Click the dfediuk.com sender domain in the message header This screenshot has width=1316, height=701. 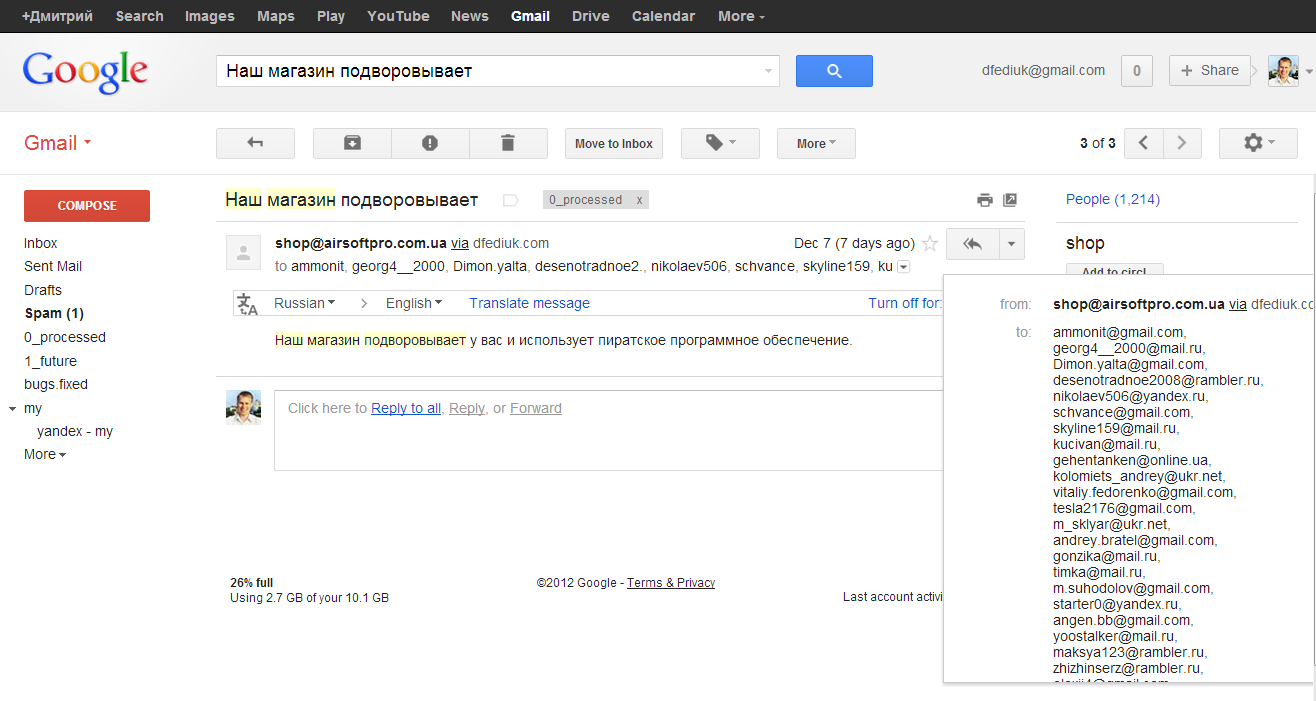click(x=511, y=243)
